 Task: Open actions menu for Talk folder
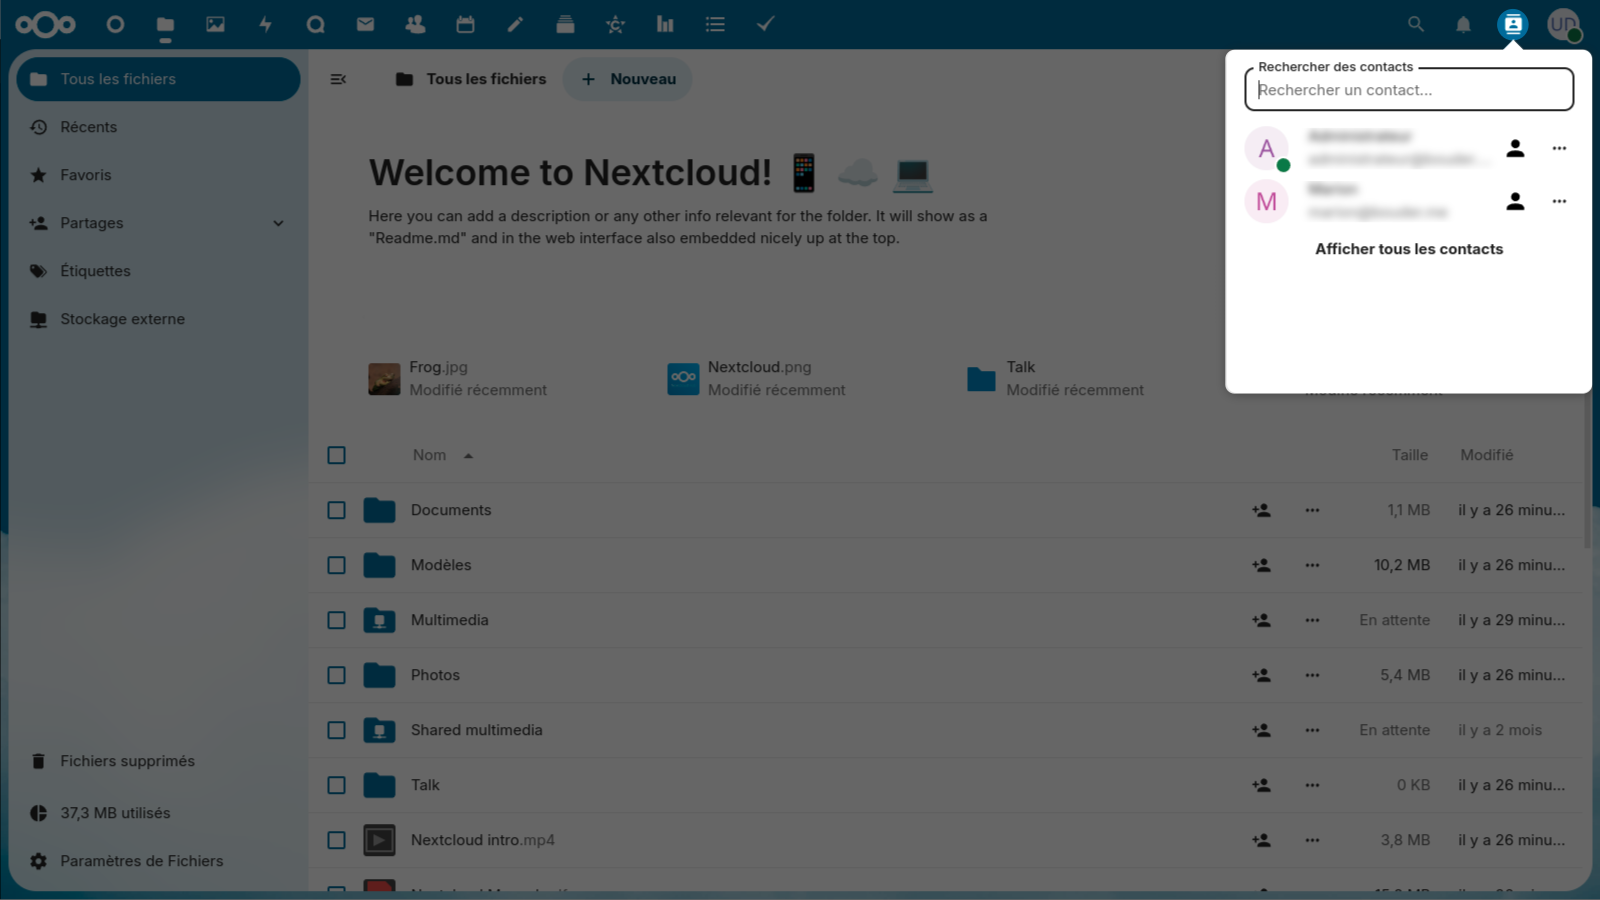click(x=1312, y=785)
